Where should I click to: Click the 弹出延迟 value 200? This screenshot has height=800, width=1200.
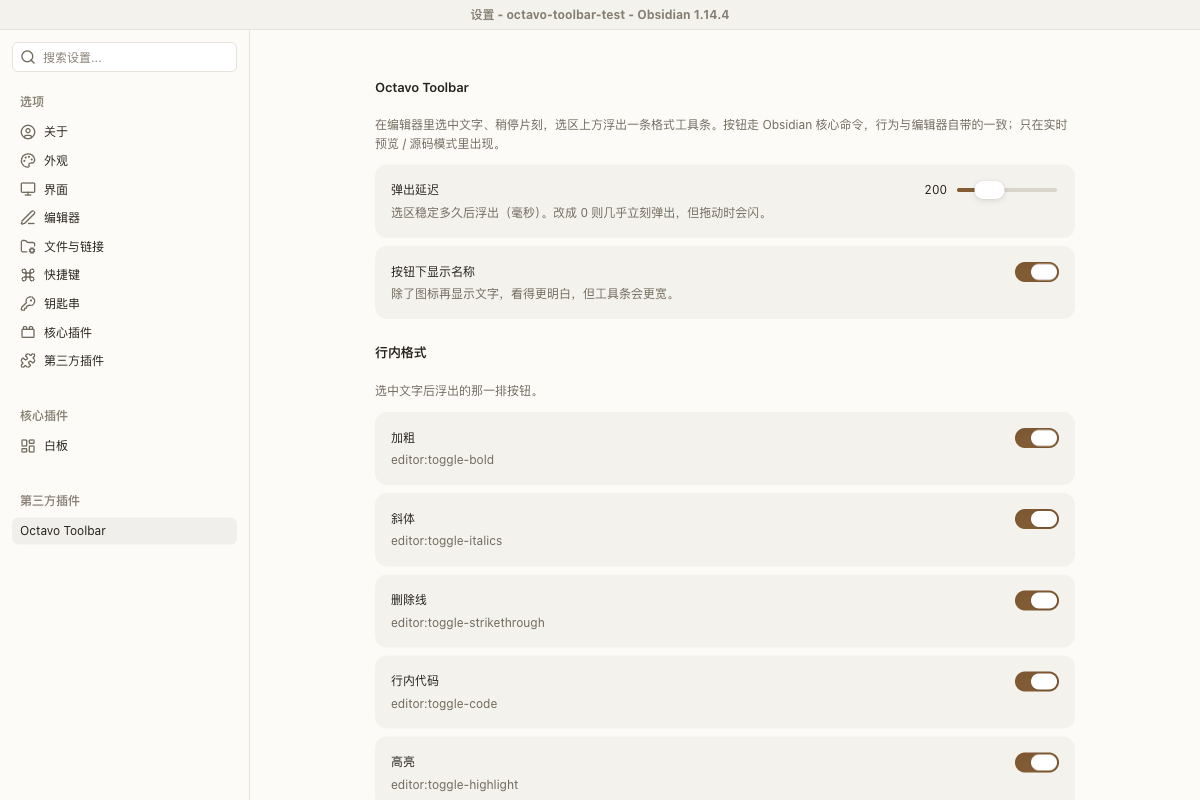935,190
